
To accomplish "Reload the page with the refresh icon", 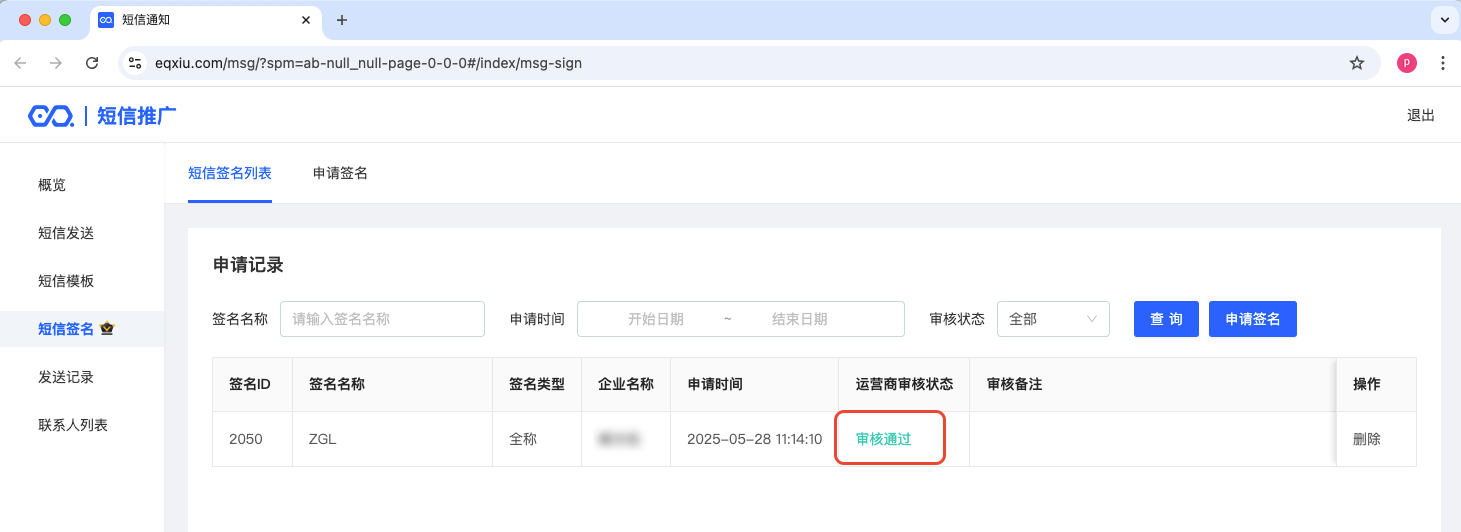I will pyautogui.click(x=92, y=63).
